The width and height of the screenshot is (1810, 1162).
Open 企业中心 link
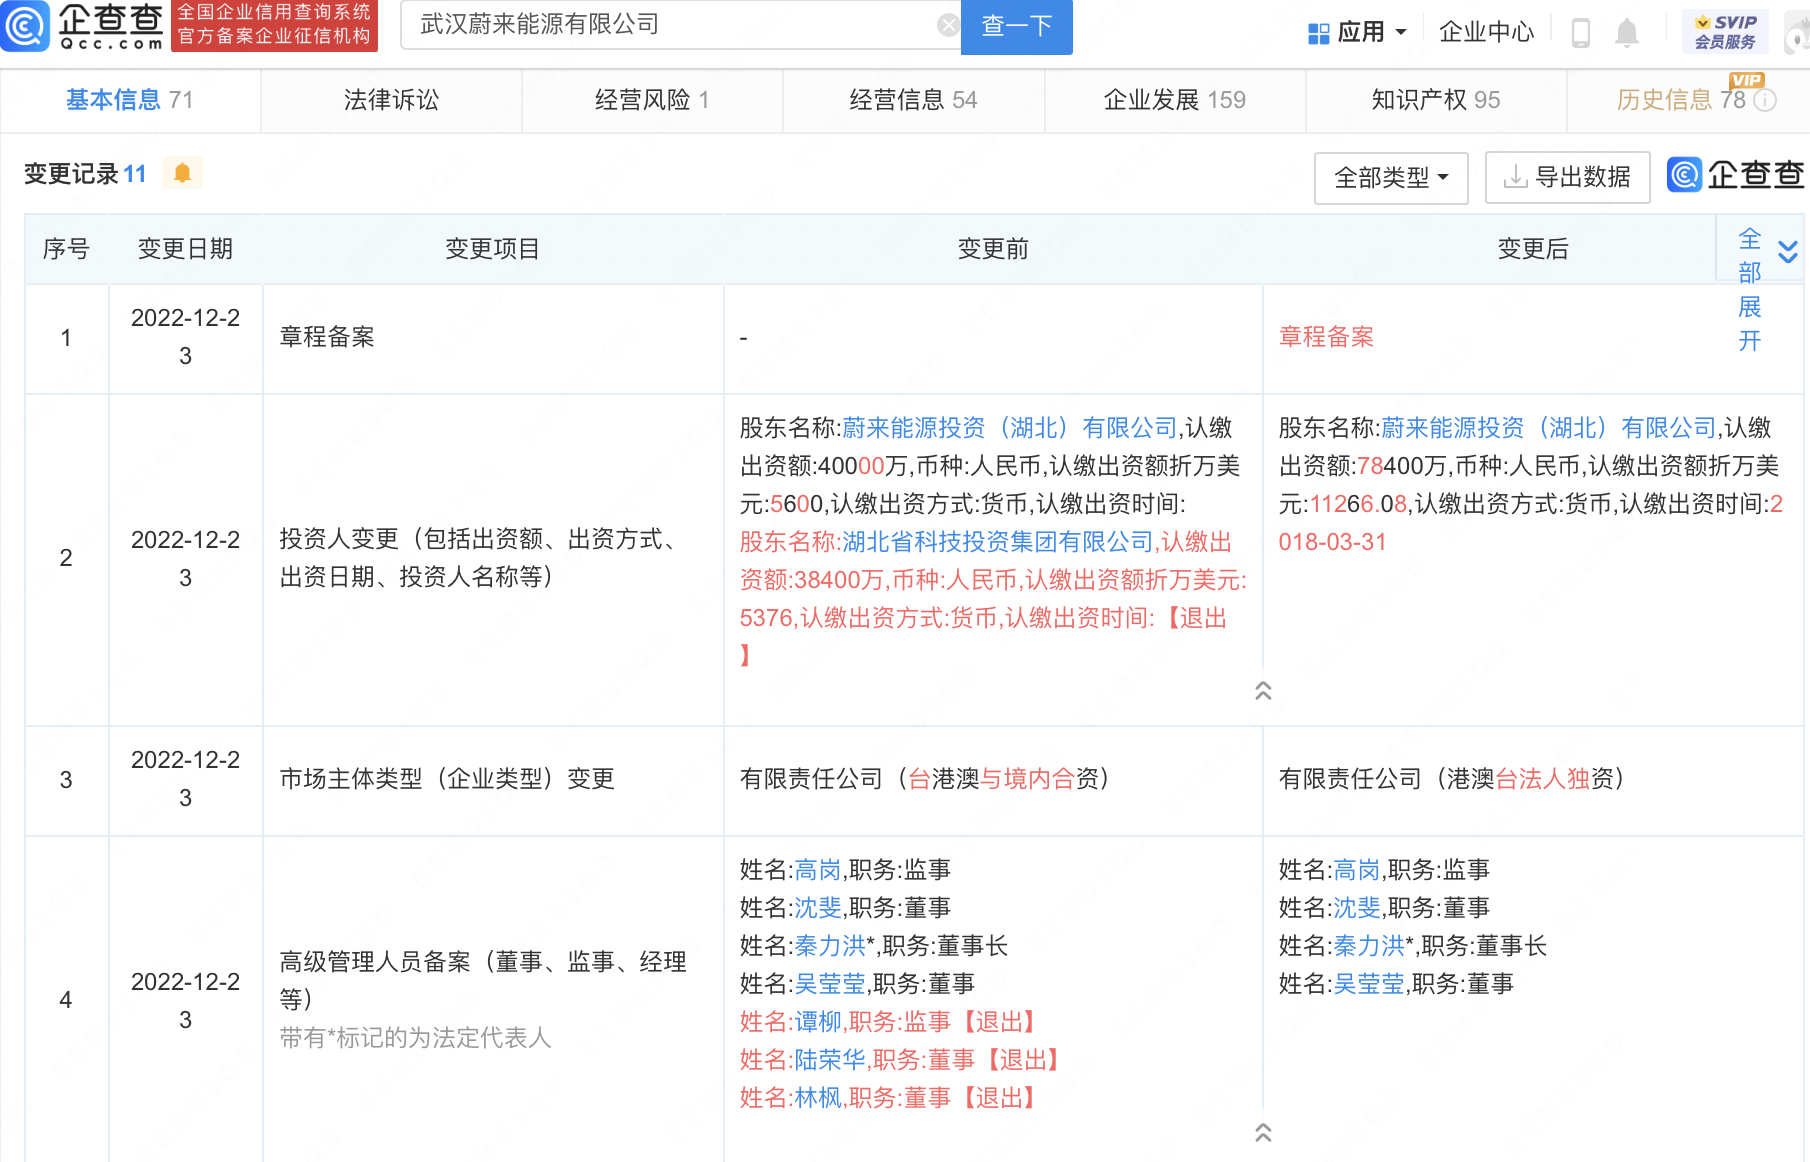tap(1486, 32)
